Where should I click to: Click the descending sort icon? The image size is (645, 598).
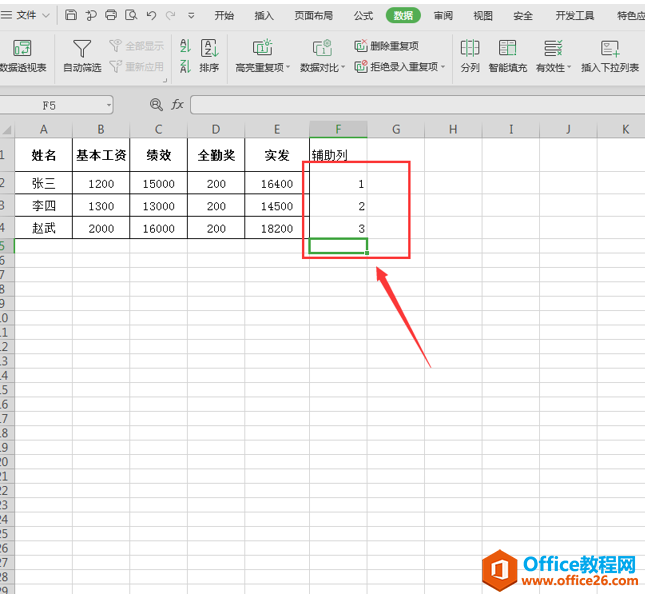tap(186, 66)
